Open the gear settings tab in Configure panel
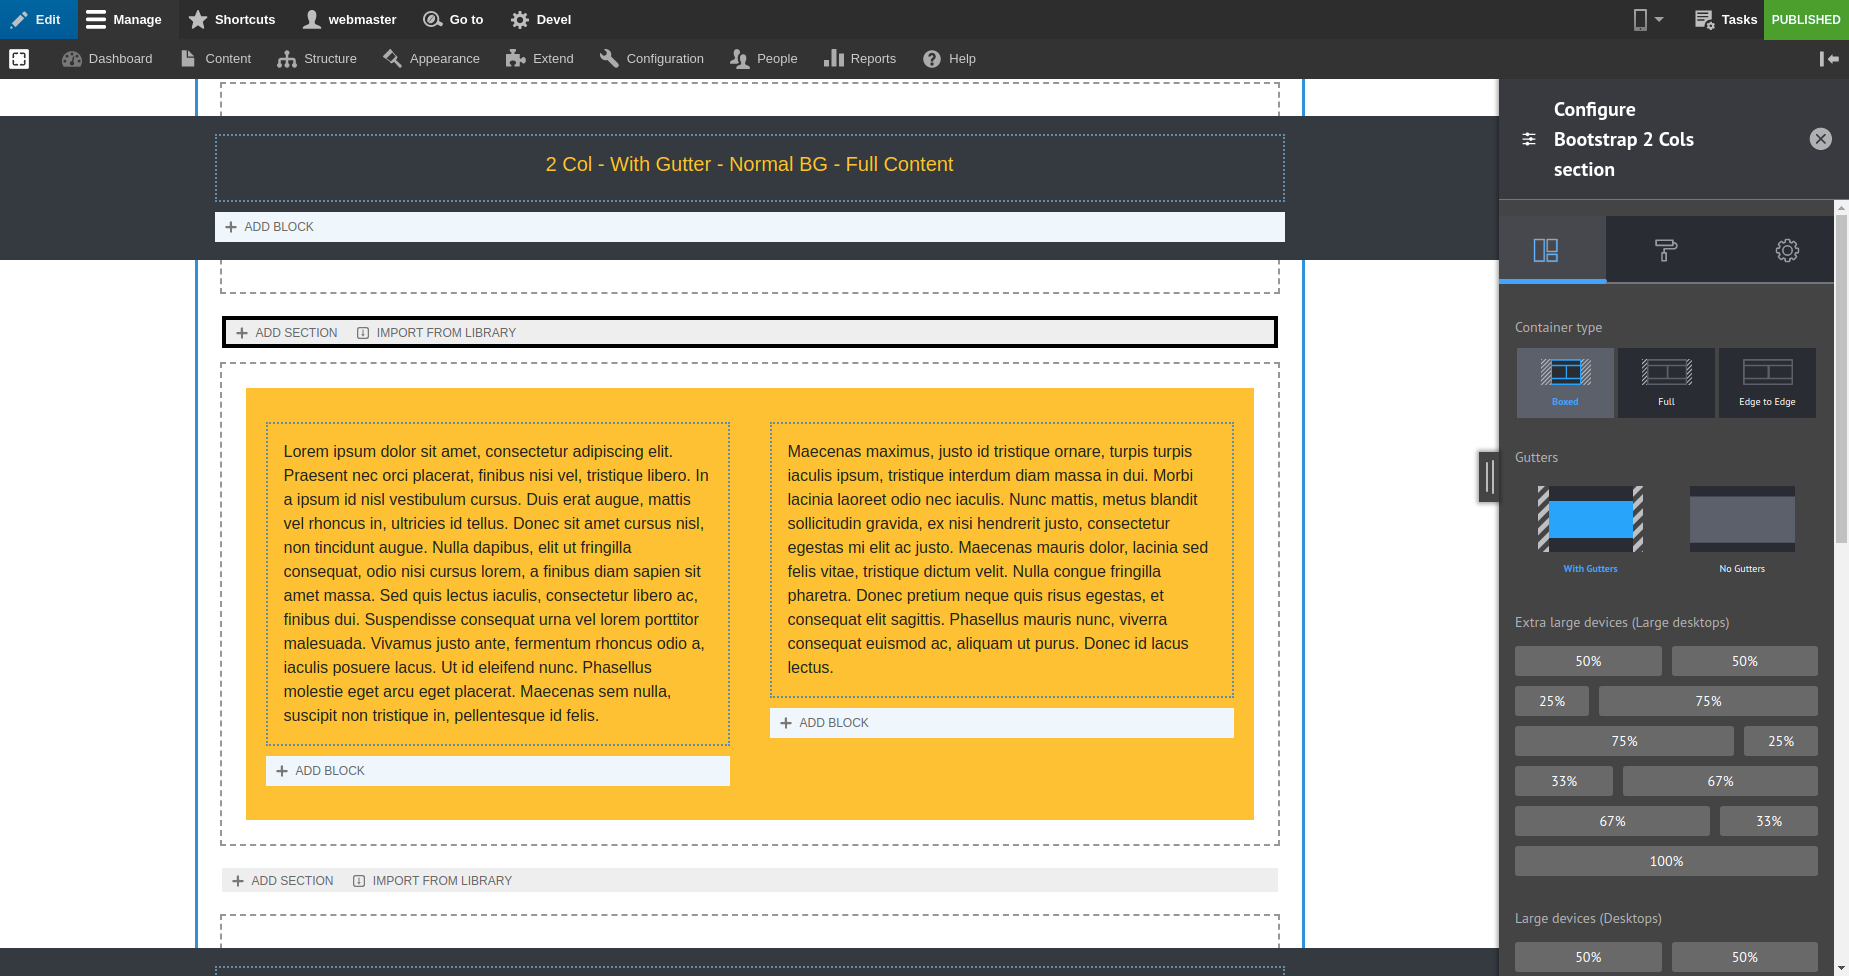This screenshot has width=1849, height=976. [1787, 249]
